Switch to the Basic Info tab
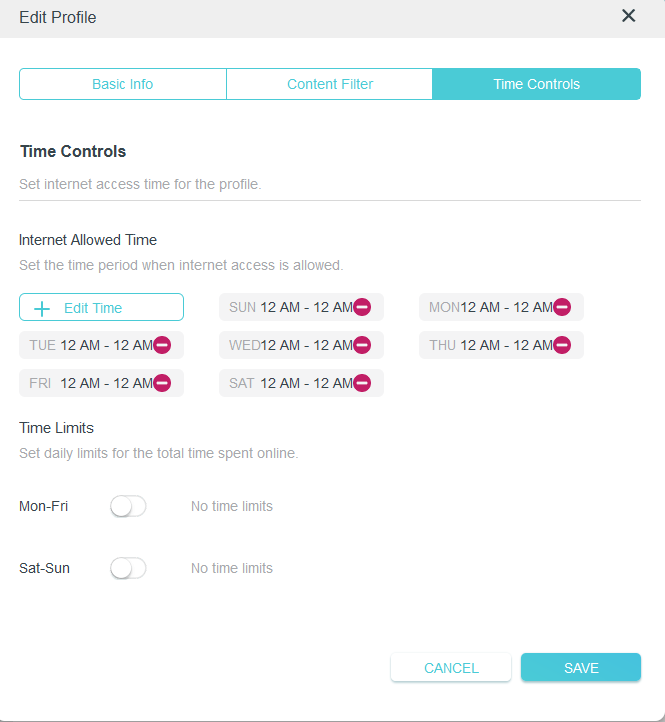This screenshot has height=722, width=665. click(x=122, y=84)
